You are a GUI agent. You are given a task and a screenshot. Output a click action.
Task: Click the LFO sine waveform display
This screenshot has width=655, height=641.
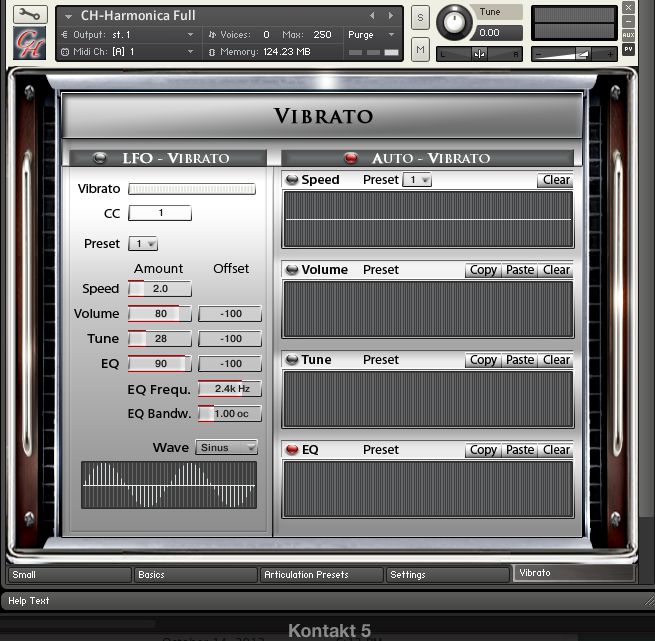169,485
